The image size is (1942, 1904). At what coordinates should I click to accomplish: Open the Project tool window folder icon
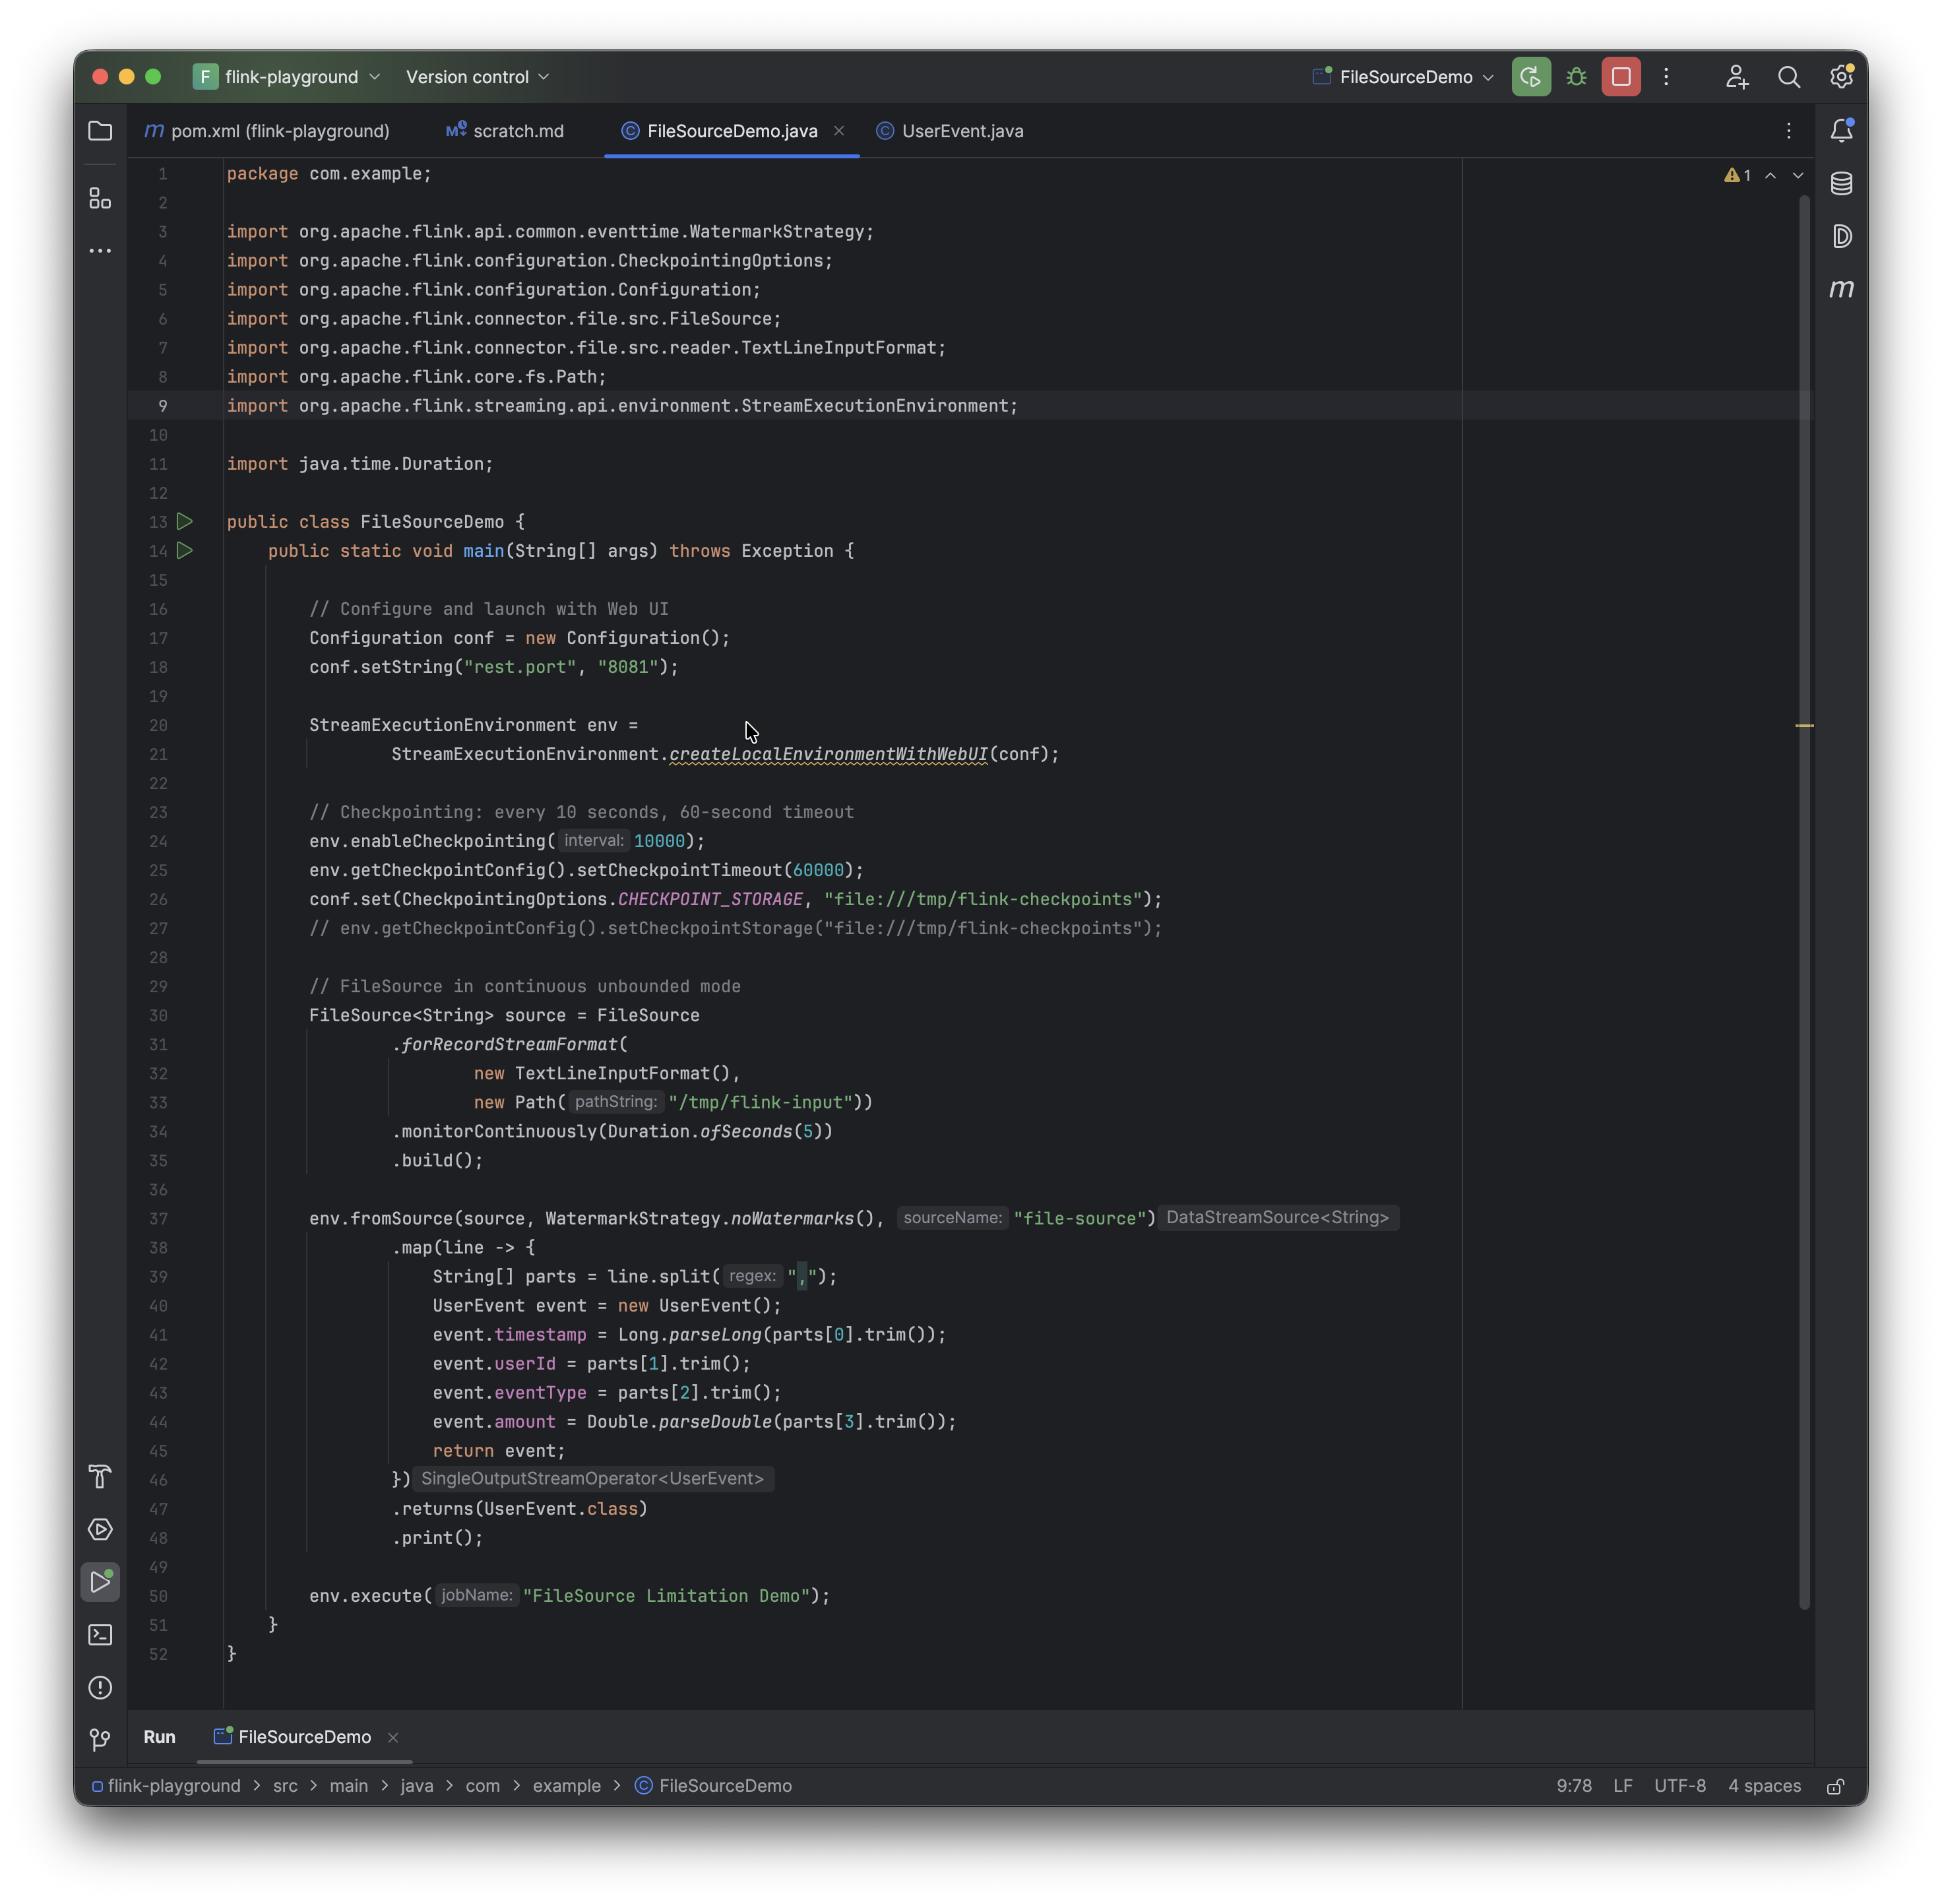(x=100, y=131)
